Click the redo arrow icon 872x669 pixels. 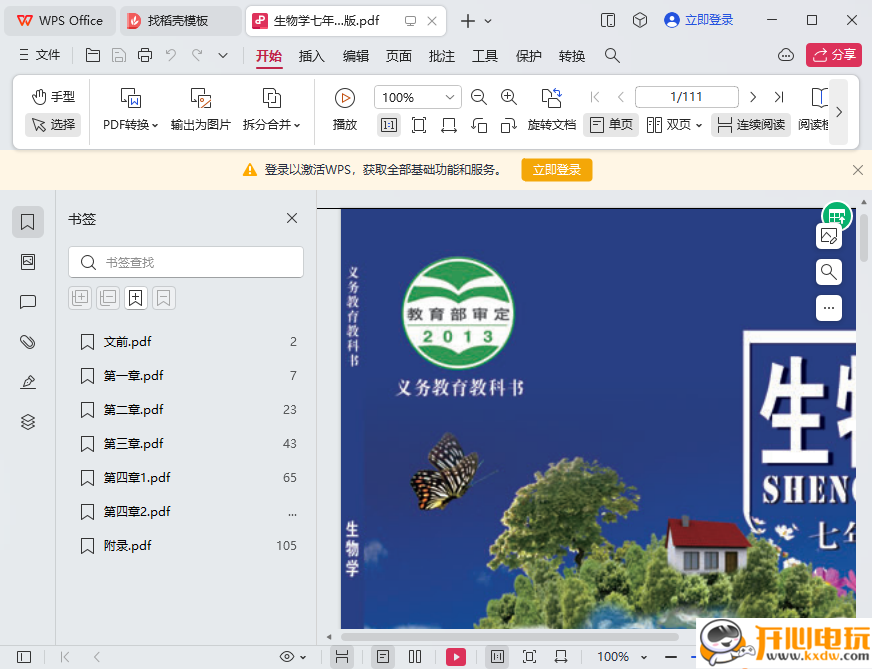point(197,55)
